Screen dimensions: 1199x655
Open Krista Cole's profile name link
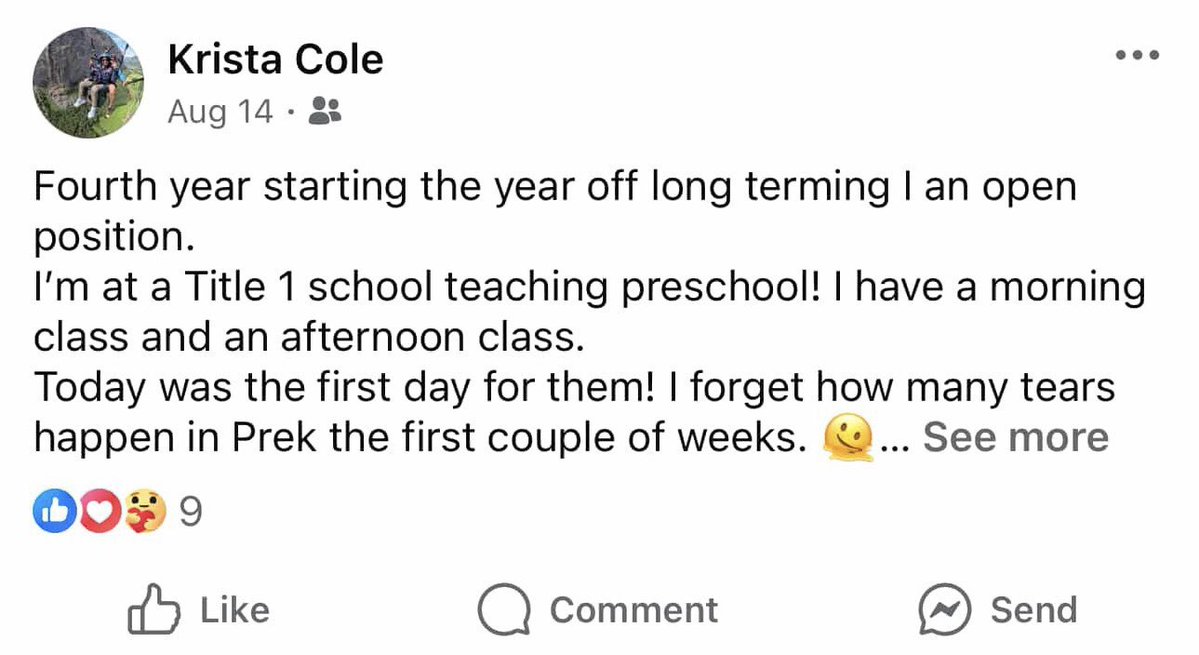[x=275, y=61]
